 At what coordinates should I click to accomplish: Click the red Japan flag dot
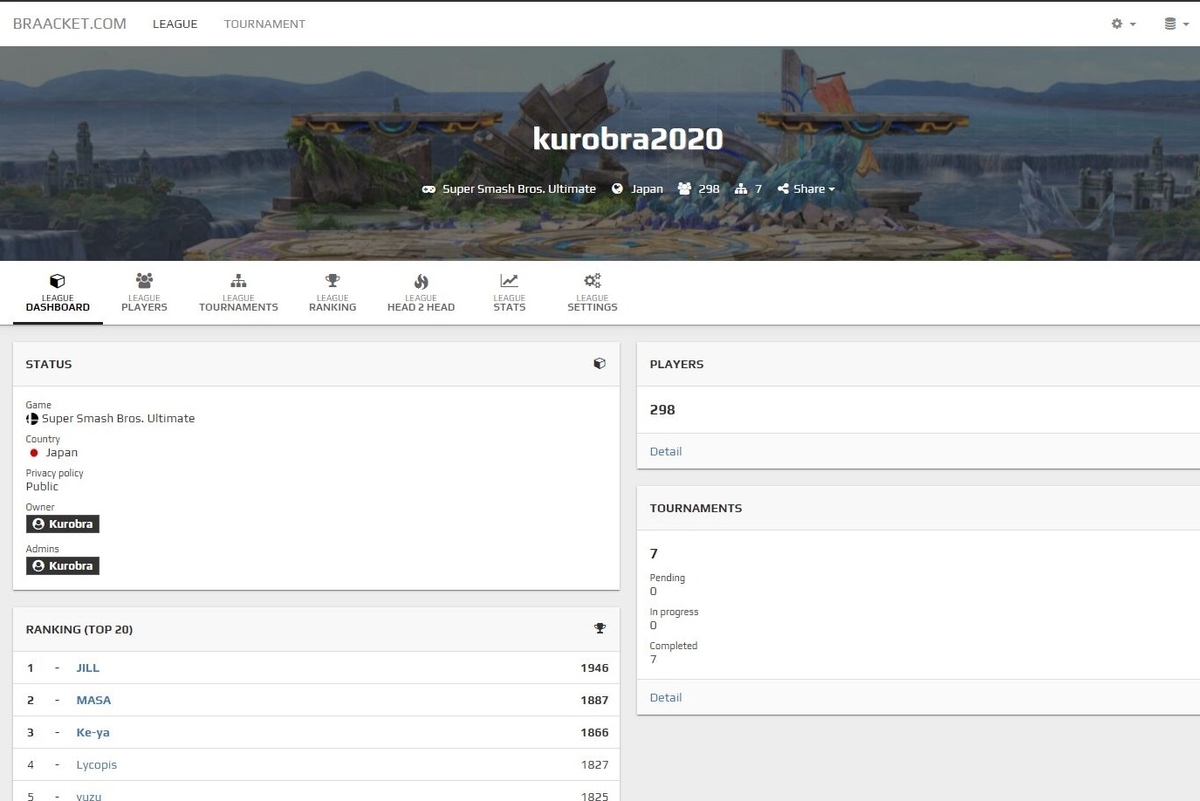coord(33,453)
